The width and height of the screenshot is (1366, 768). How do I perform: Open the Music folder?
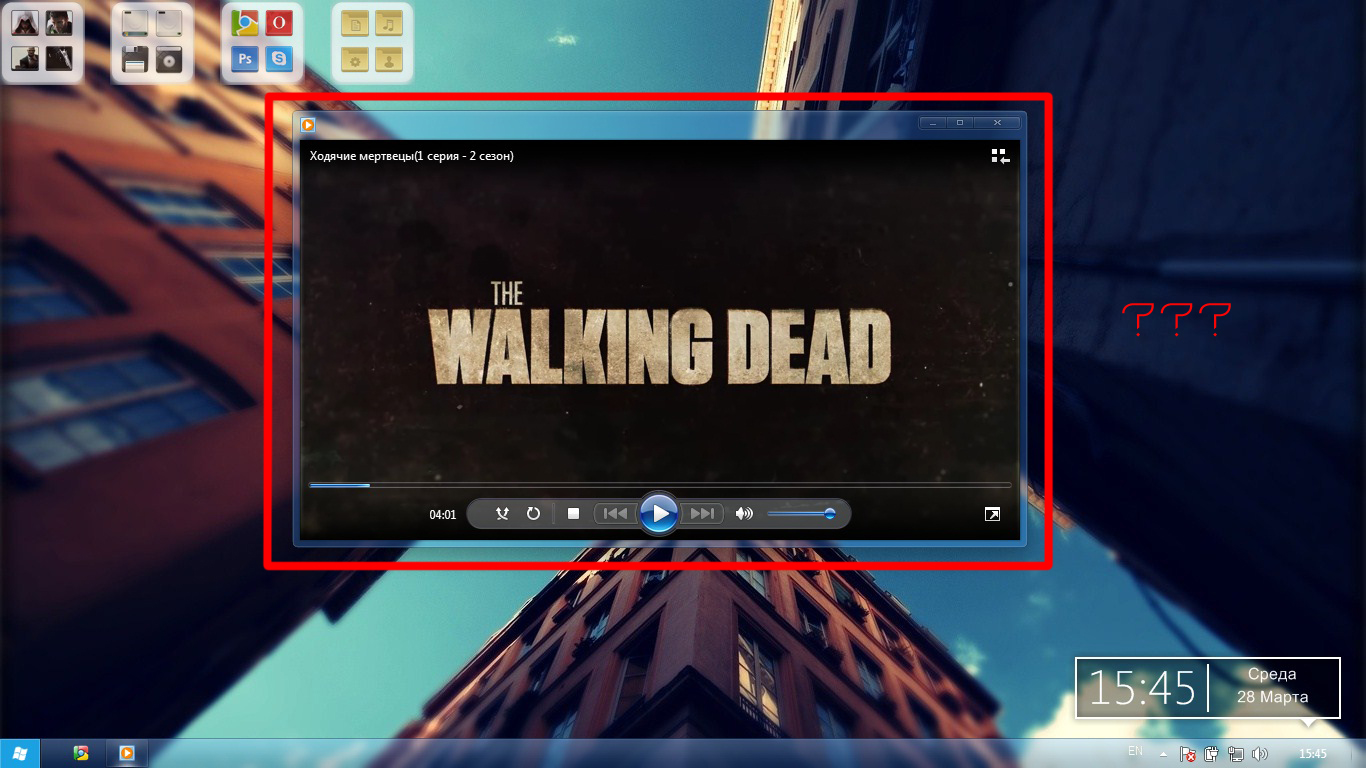pos(389,23)
